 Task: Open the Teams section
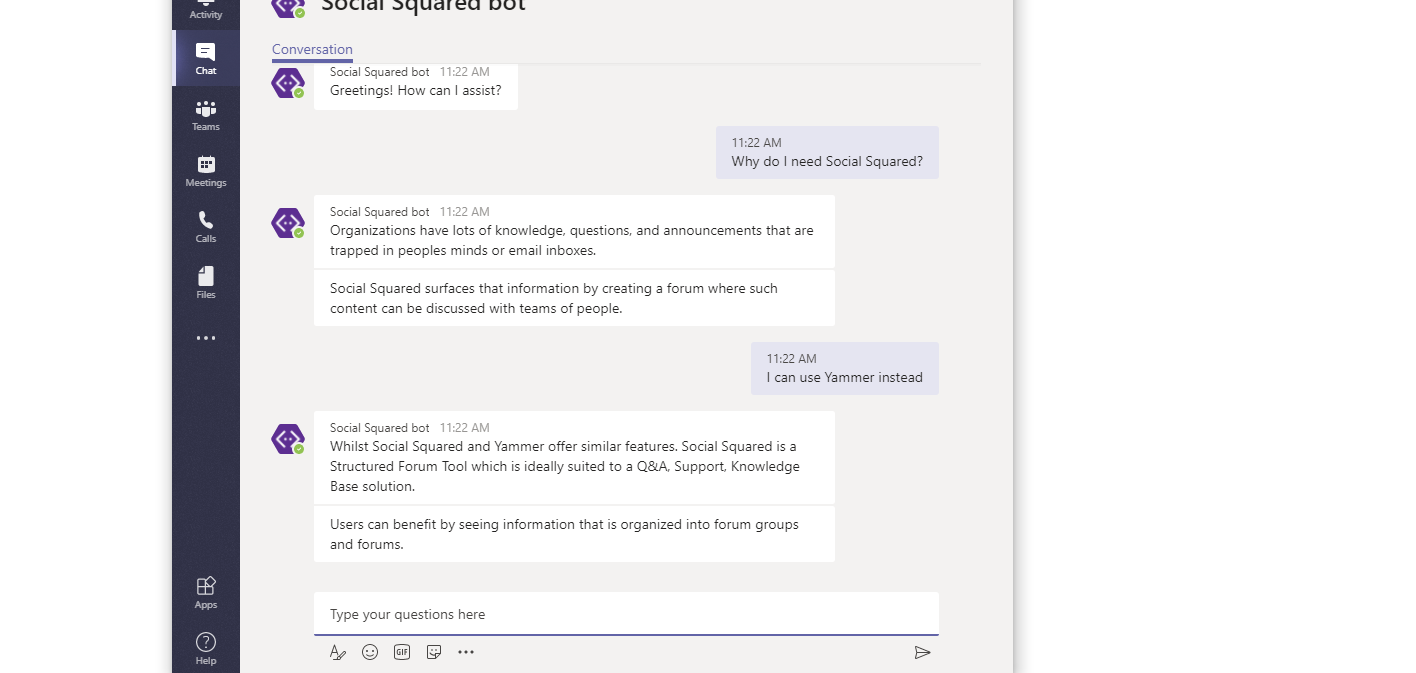tap(206, 114)
